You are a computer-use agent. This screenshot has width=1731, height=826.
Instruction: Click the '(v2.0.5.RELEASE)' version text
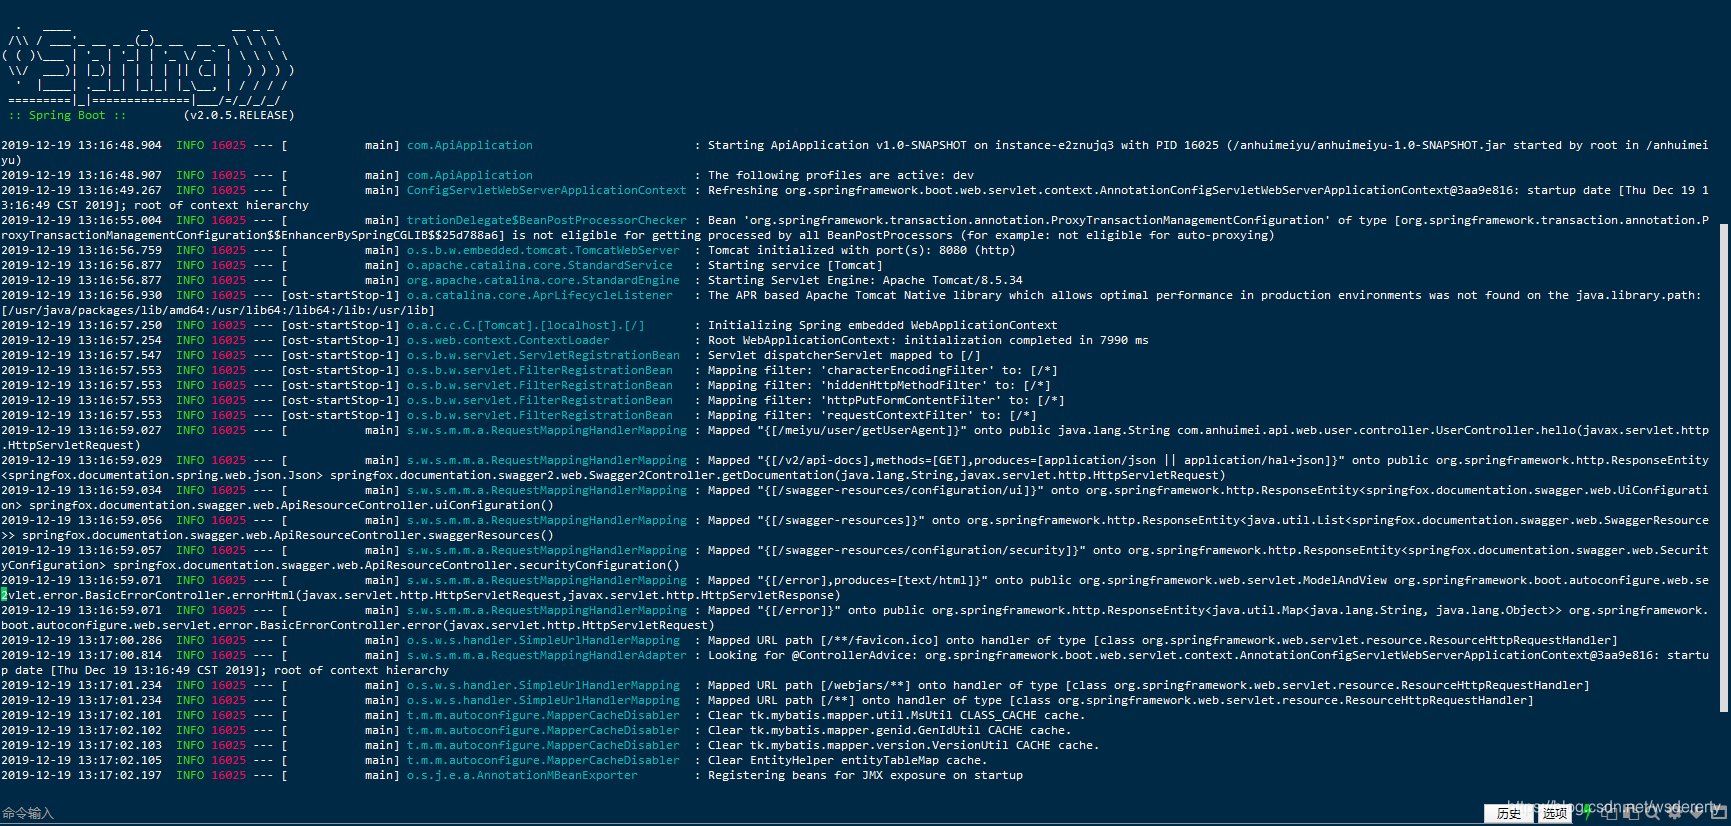point(239,115)
